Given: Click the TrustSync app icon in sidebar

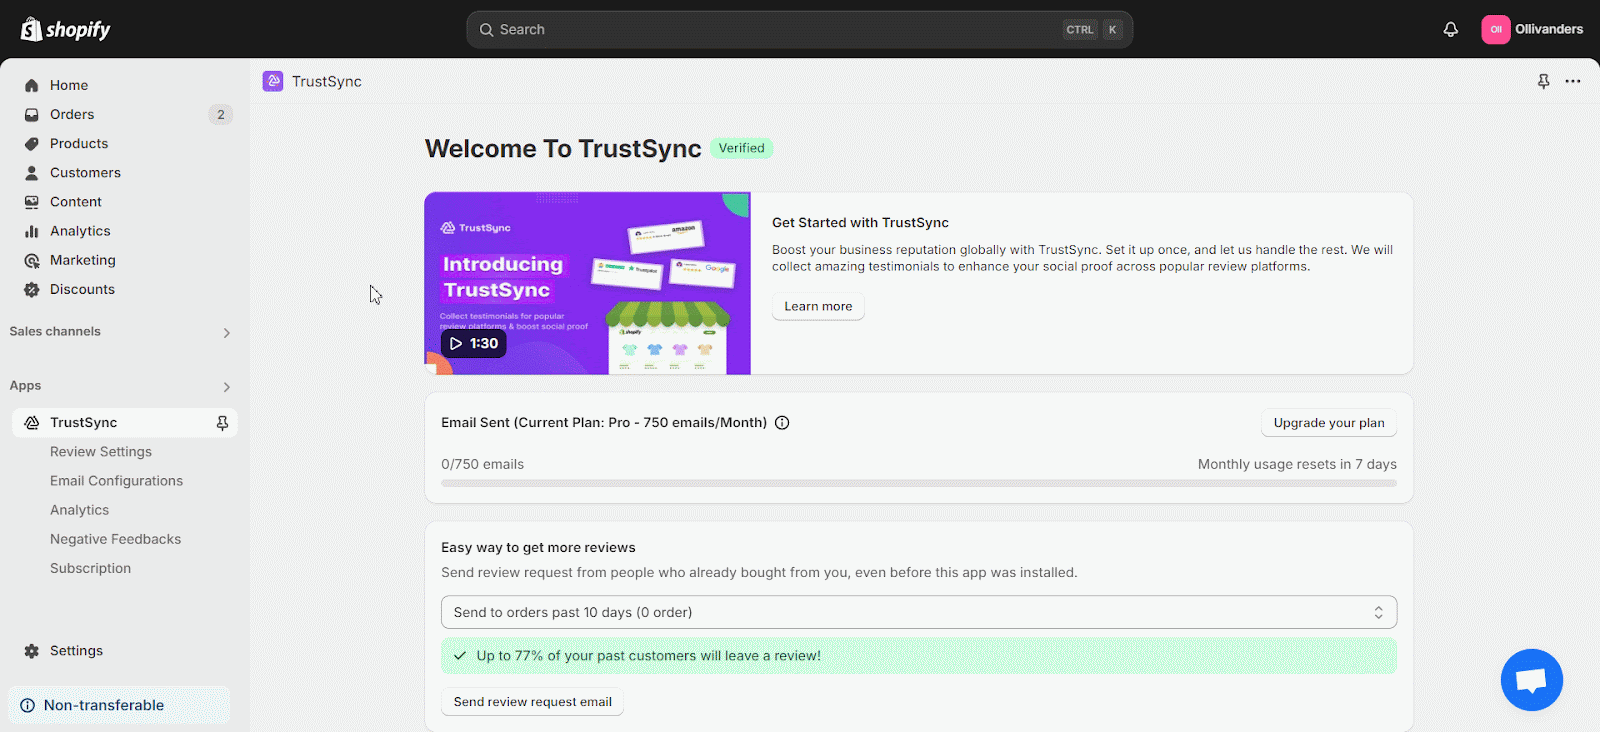Looking at the screenshot, I should [32, 422].
